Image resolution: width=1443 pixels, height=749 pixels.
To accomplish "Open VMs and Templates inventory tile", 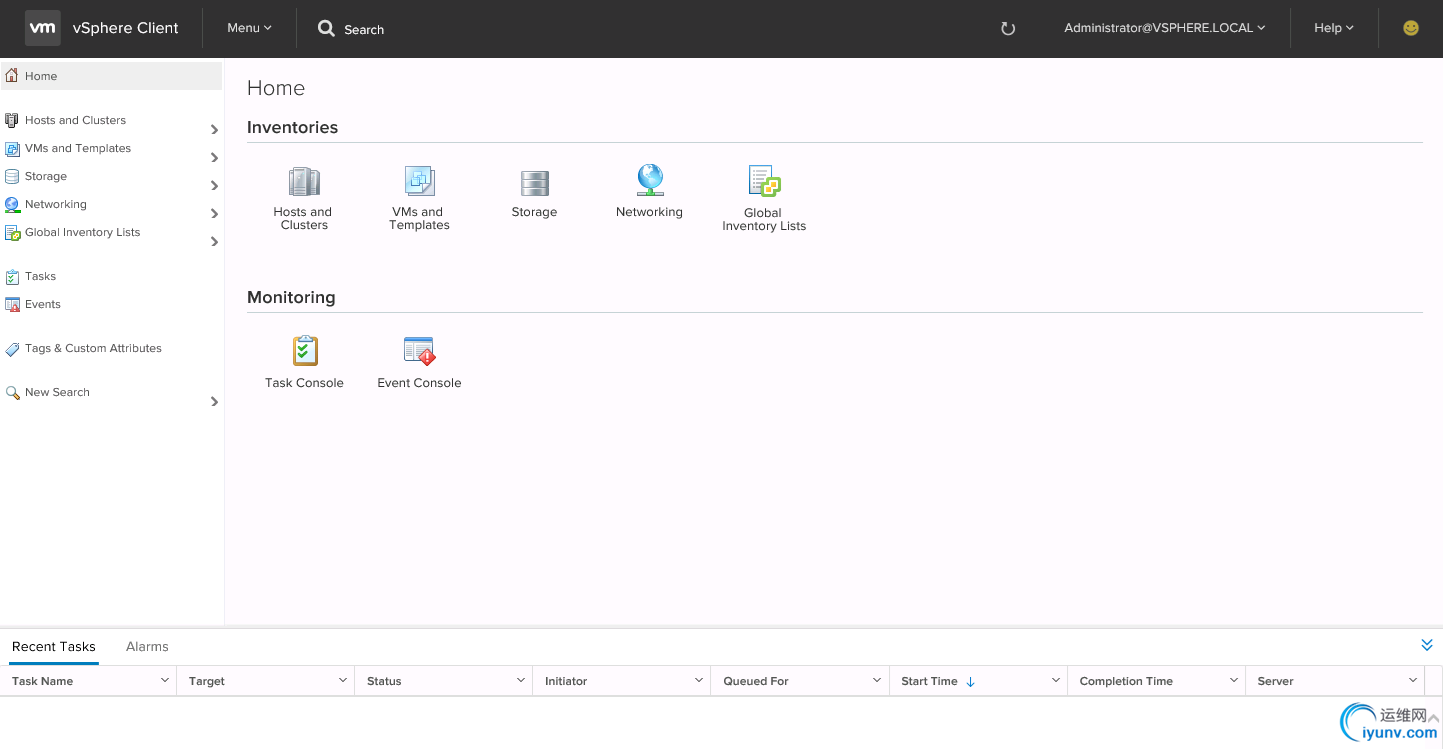I will 419,198.
